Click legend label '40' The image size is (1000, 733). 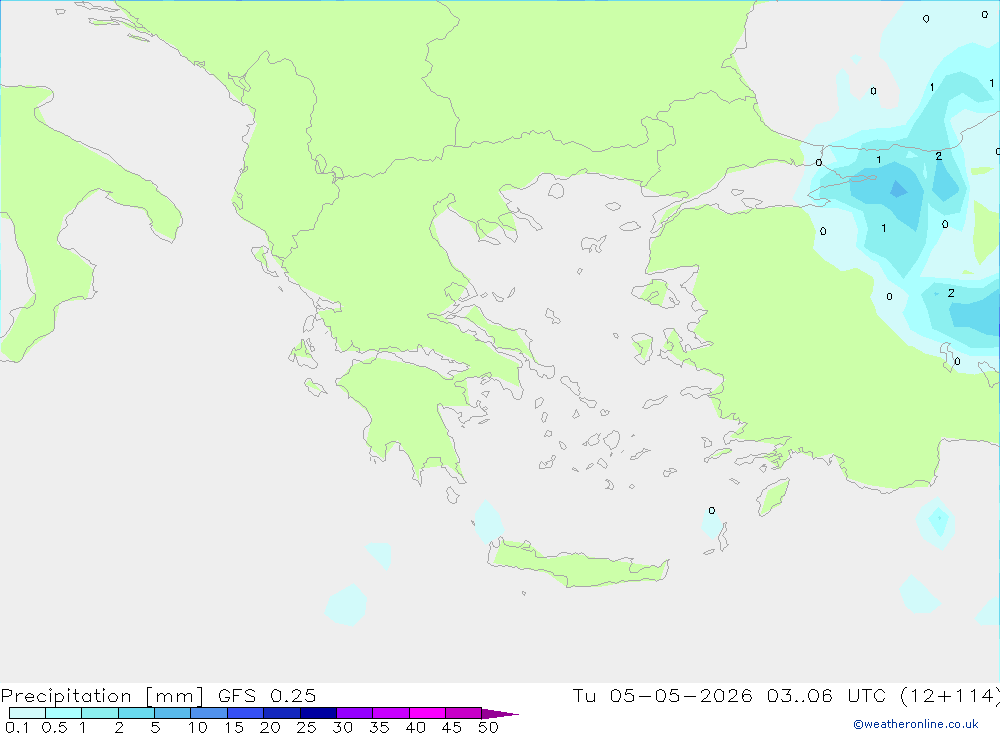[x=416, y=727]
